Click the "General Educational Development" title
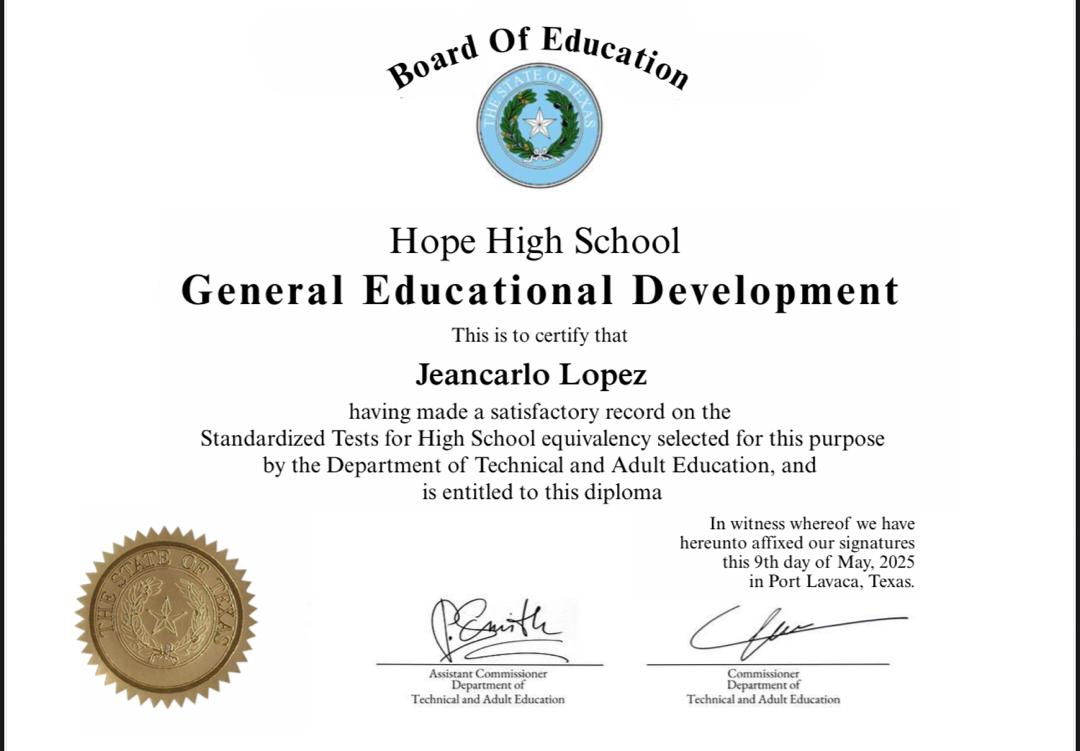1080x751 pixels. 540,290
